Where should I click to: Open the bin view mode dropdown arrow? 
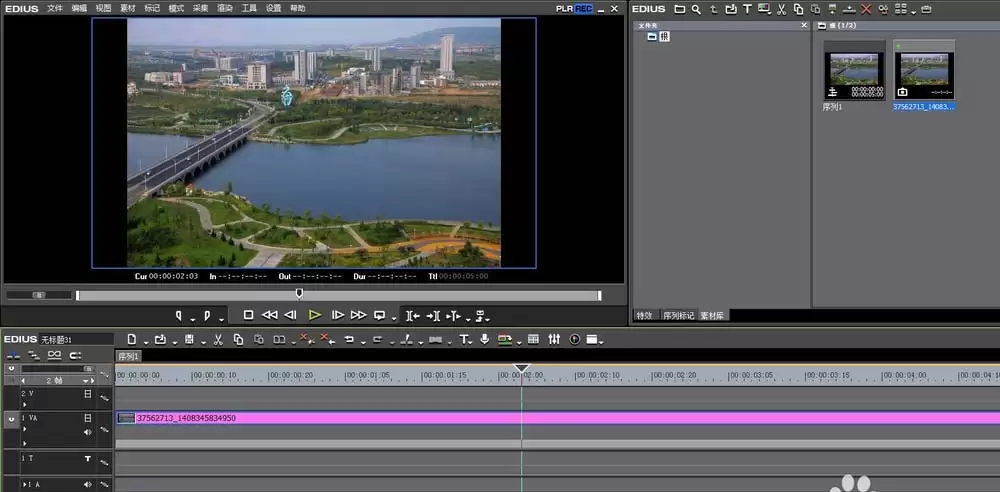pyautogui.click(x=913, y=12)
